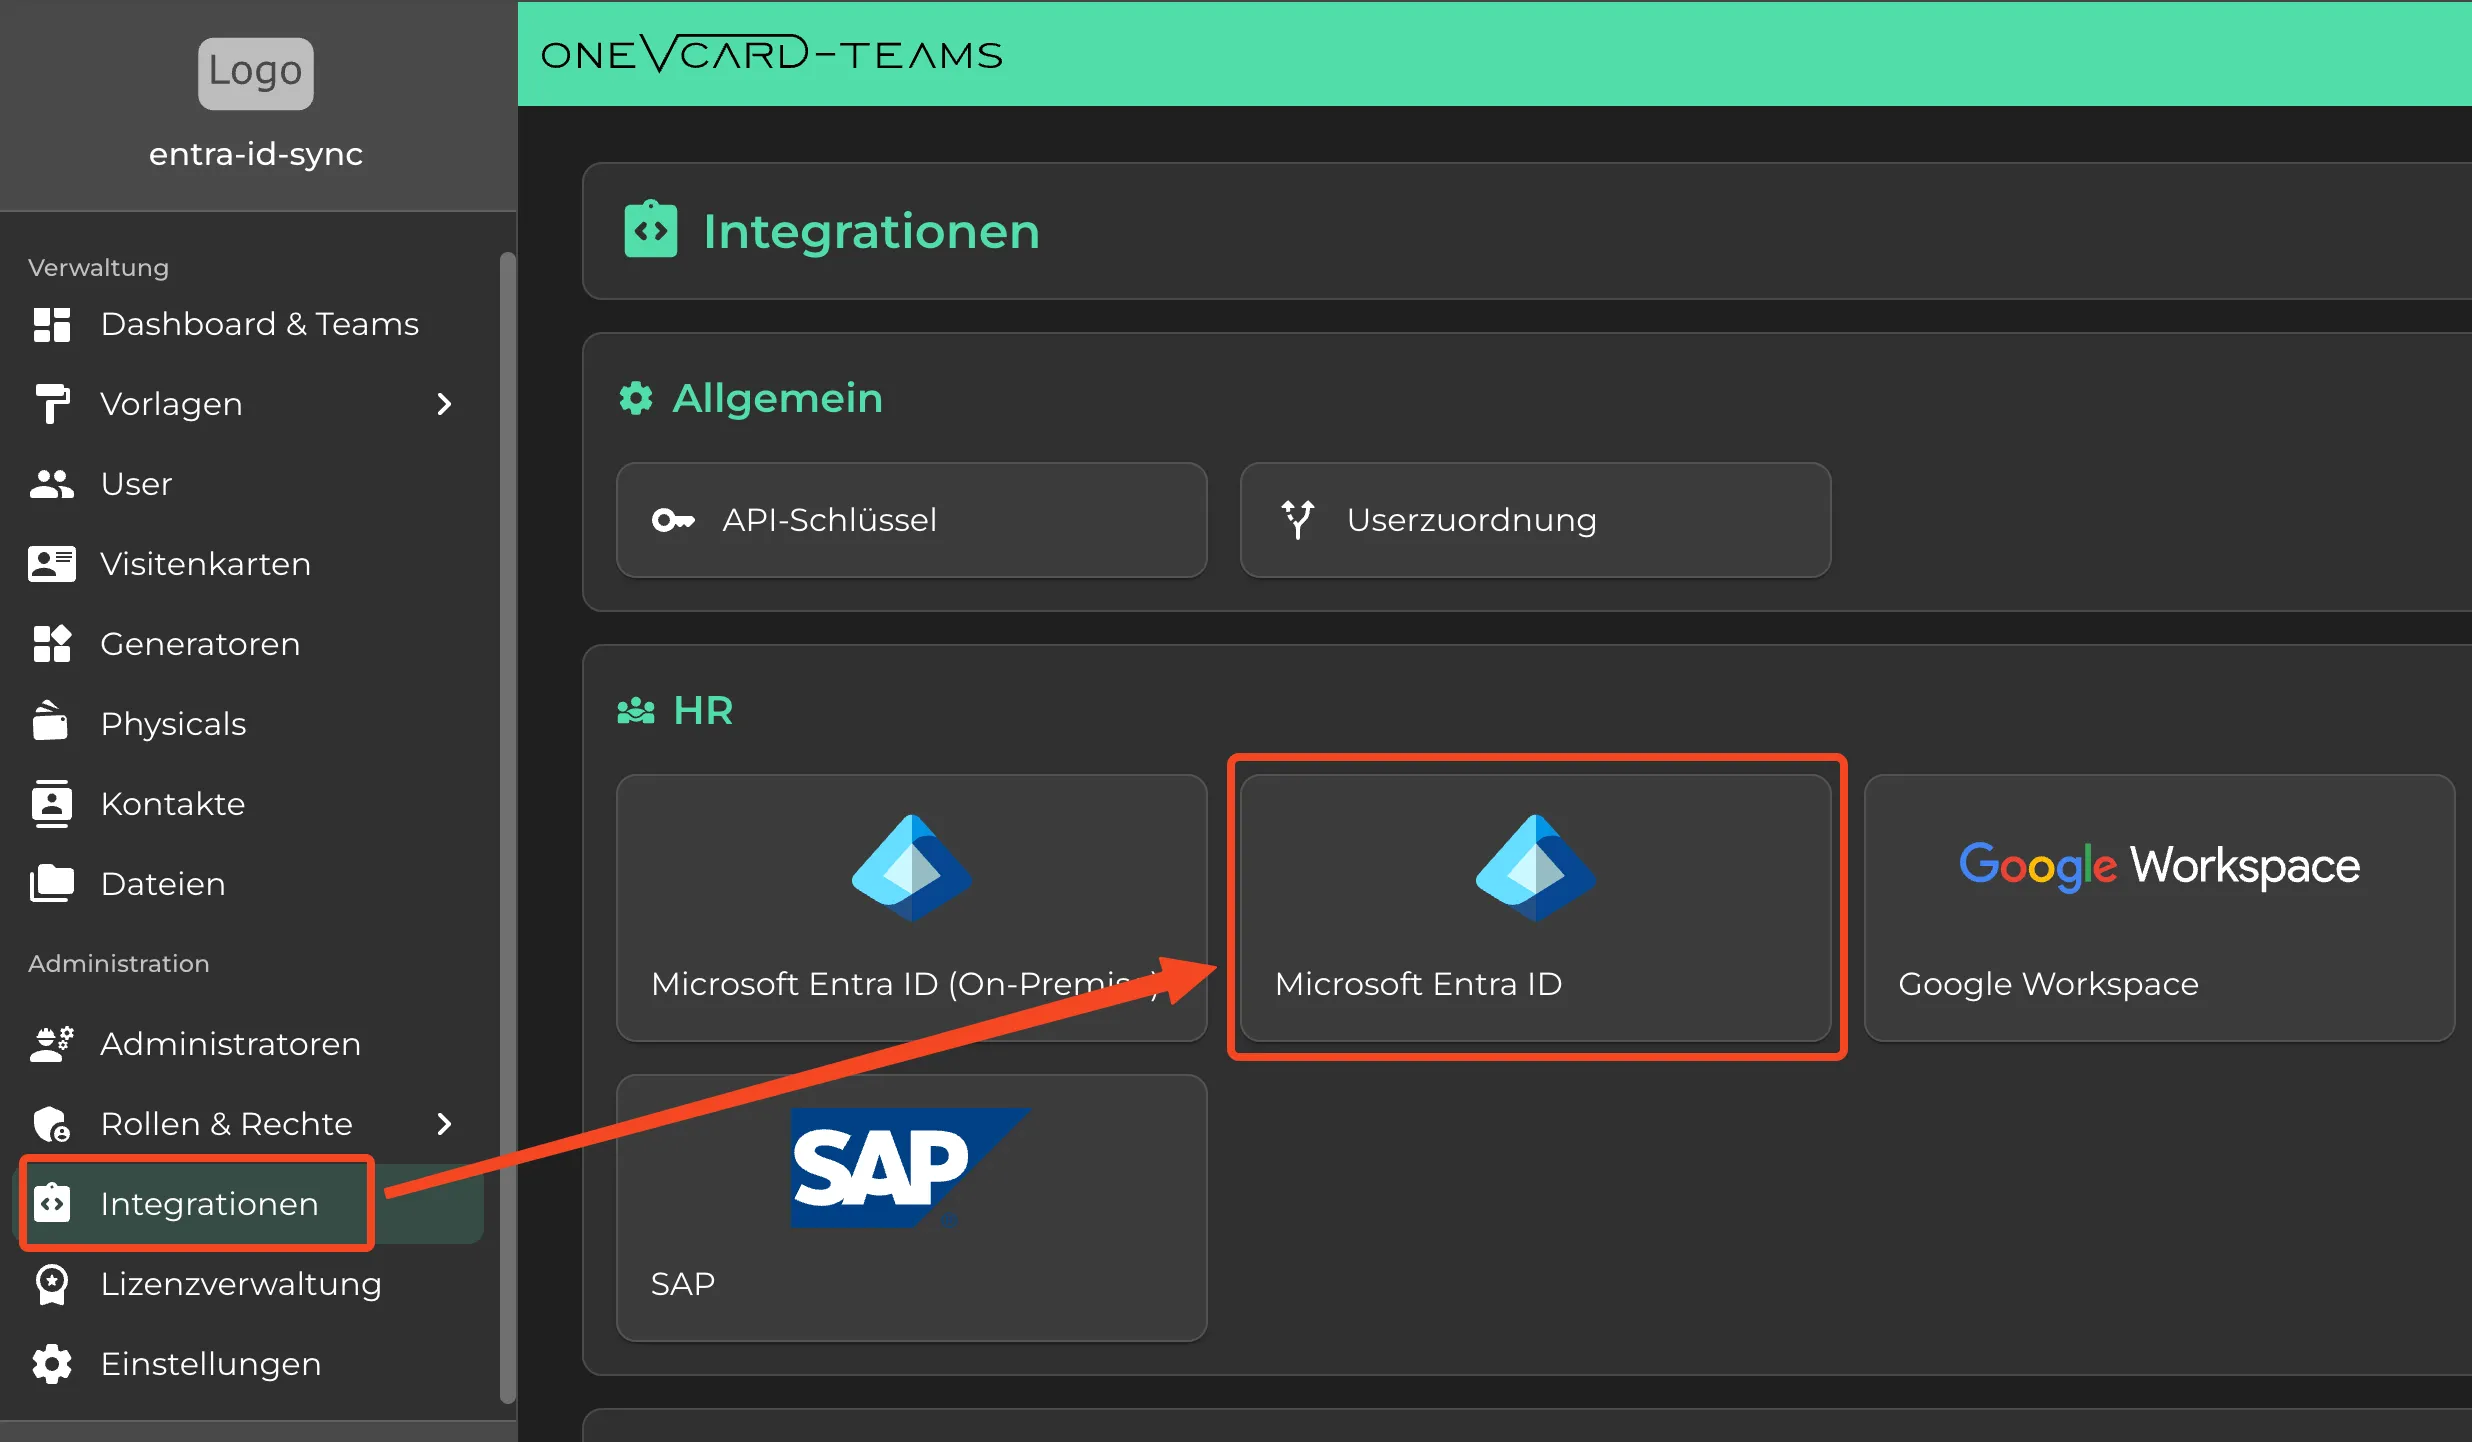2472x1442 pixels.
Task: Open the Microsoft Entra ID integration card
Action: 1536,908
